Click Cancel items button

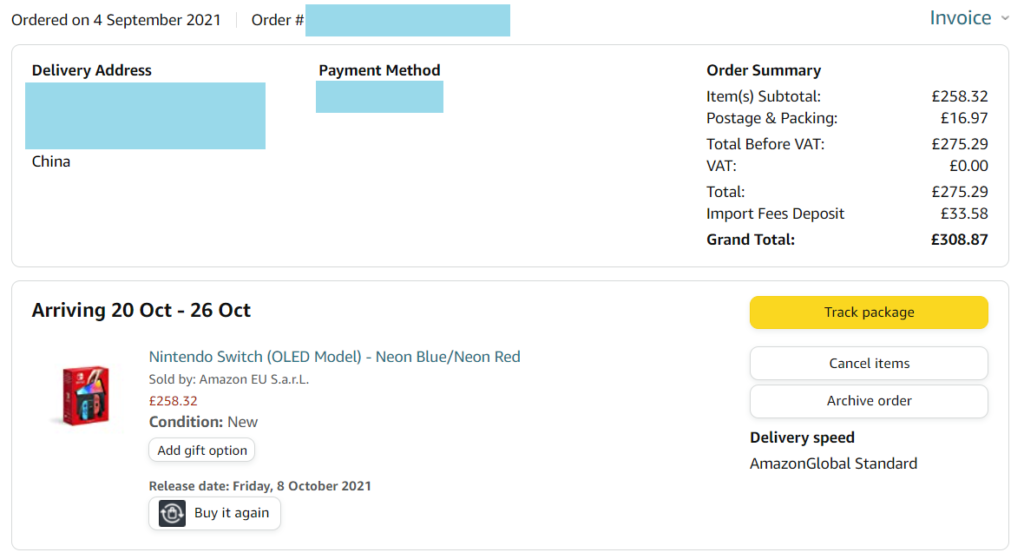868,363
